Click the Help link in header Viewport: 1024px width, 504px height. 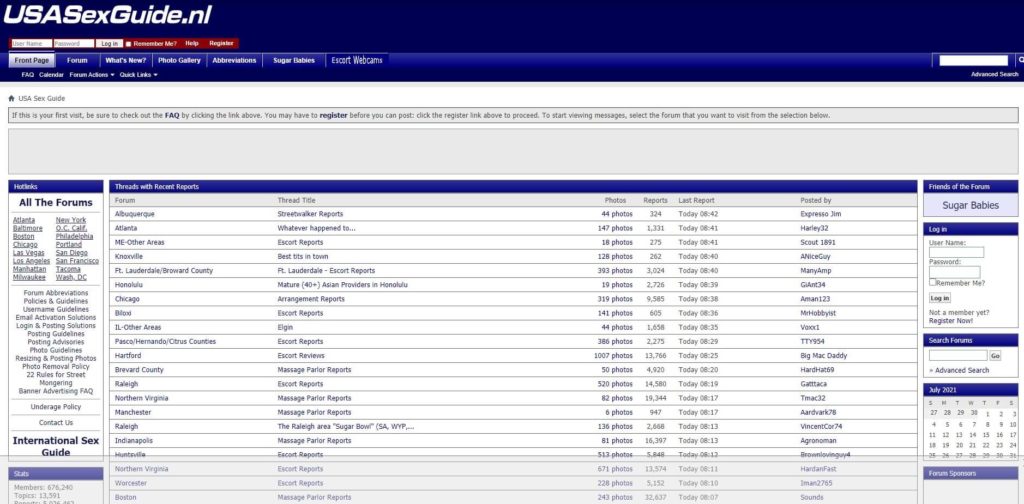coord(192,44)
